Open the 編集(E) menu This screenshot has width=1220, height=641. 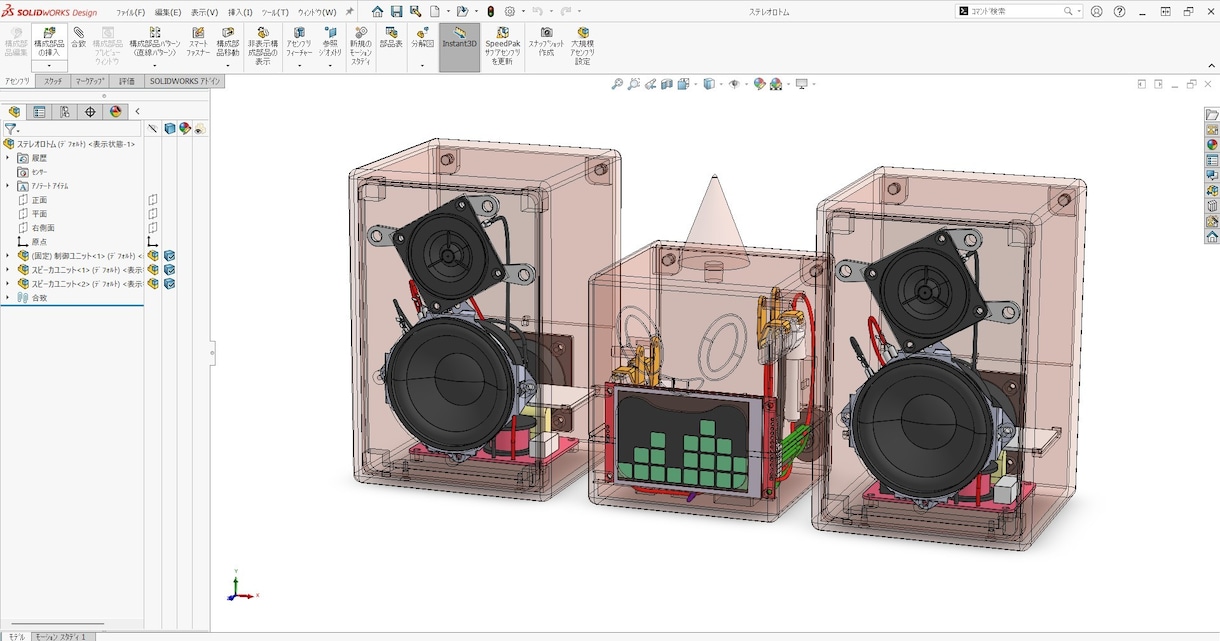(x=168, y=12)
